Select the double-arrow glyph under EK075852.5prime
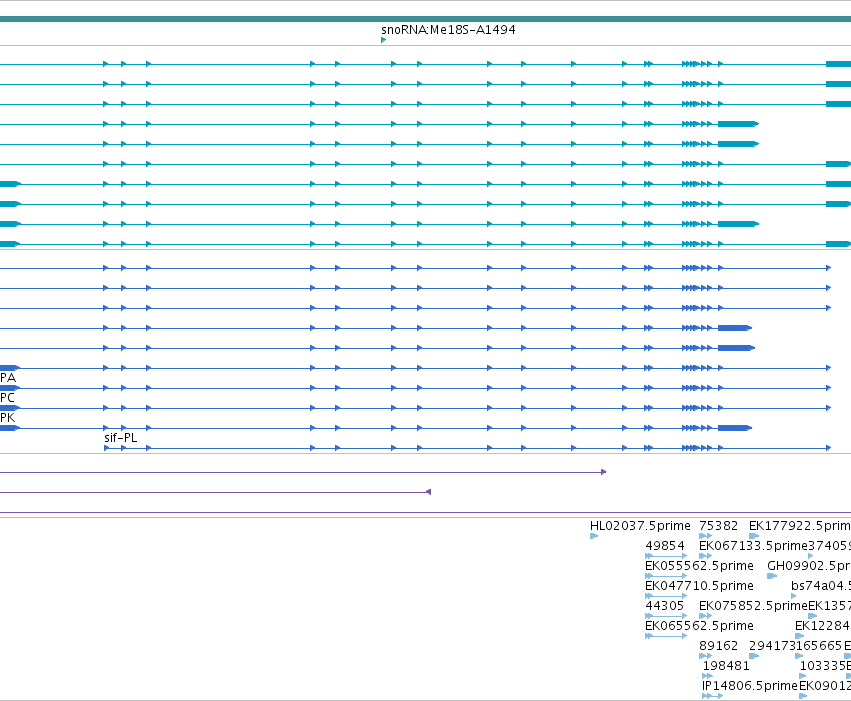Viewport: 851px width, 701px height. (x=706, y=616)
